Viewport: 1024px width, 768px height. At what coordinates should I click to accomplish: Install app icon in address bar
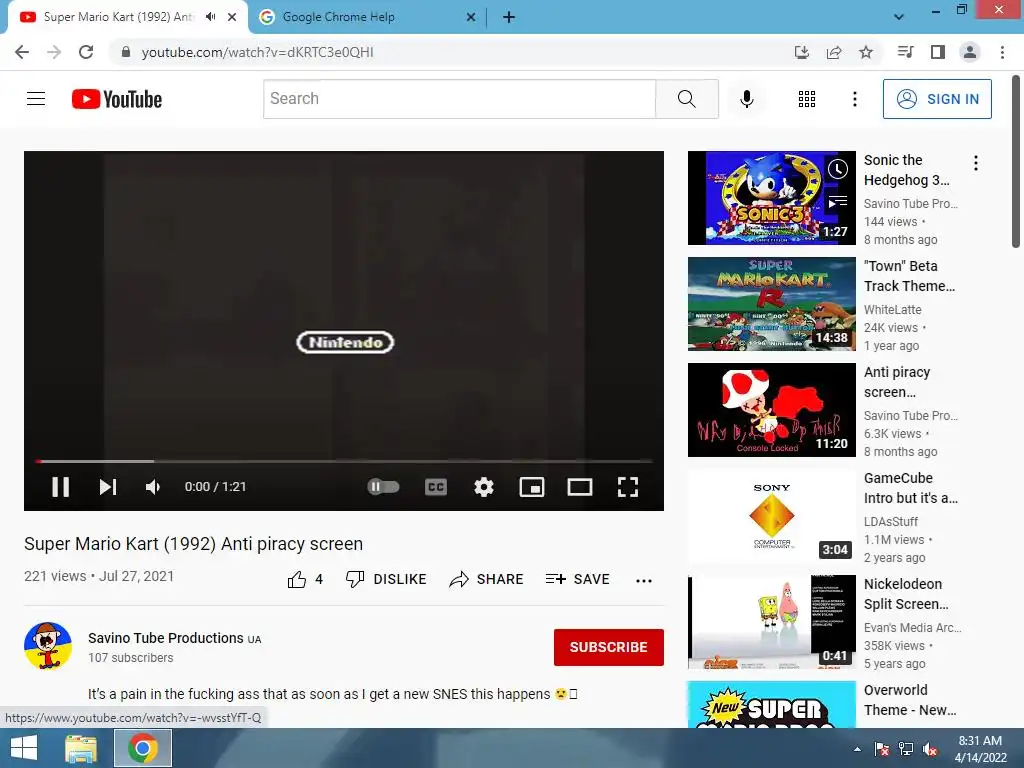(x=802, y=52)
